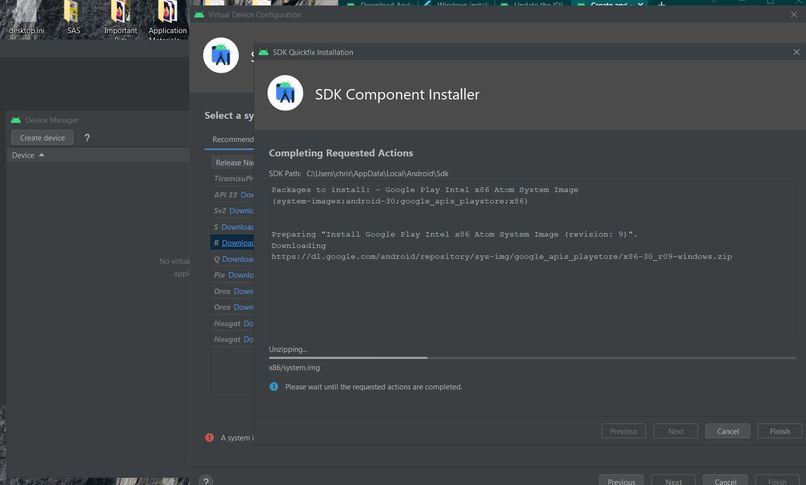
Task: Click the 'Please wait until the requested actions' message
Action: 374,387
